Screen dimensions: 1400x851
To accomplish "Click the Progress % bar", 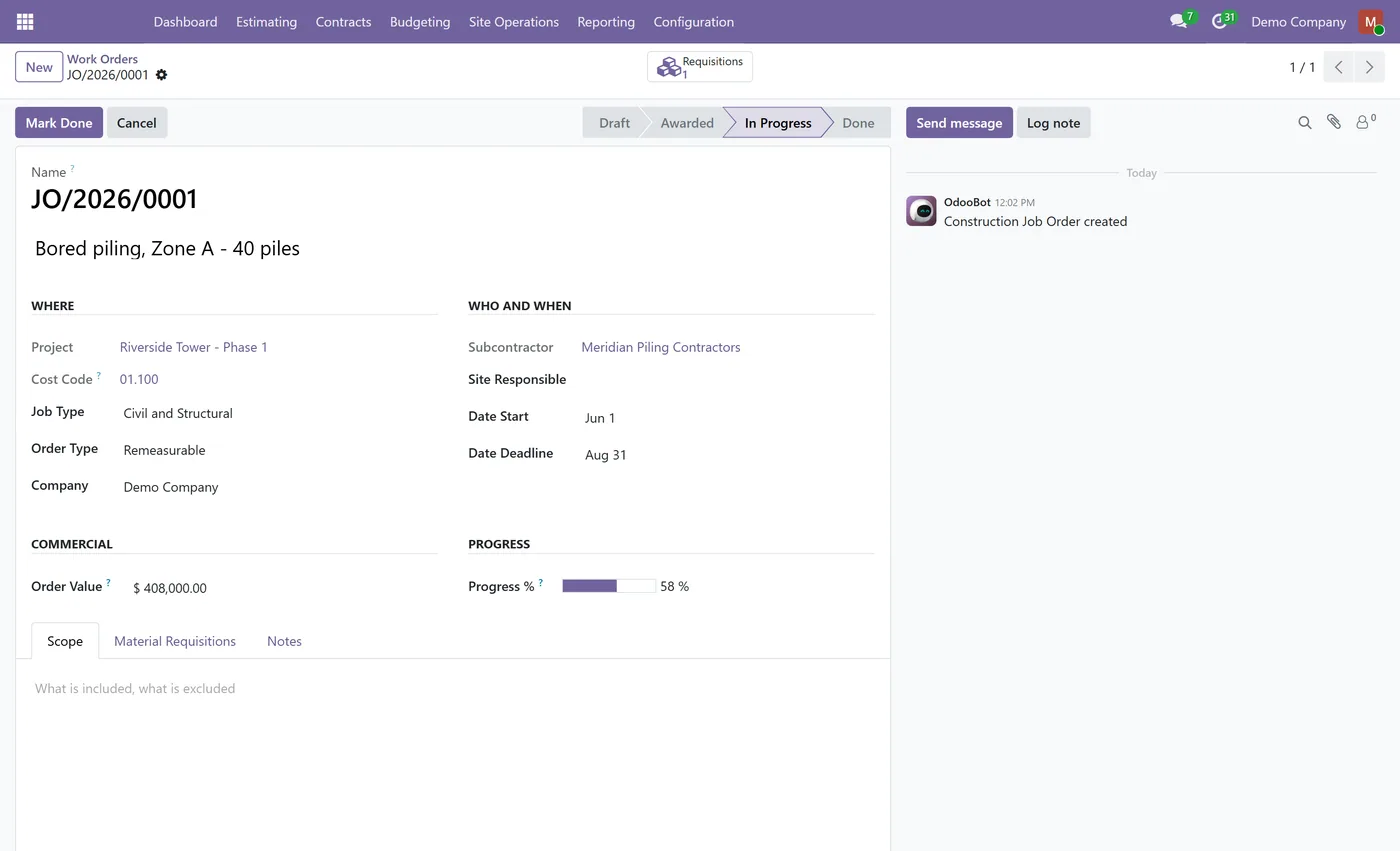I will coord(608,586).
